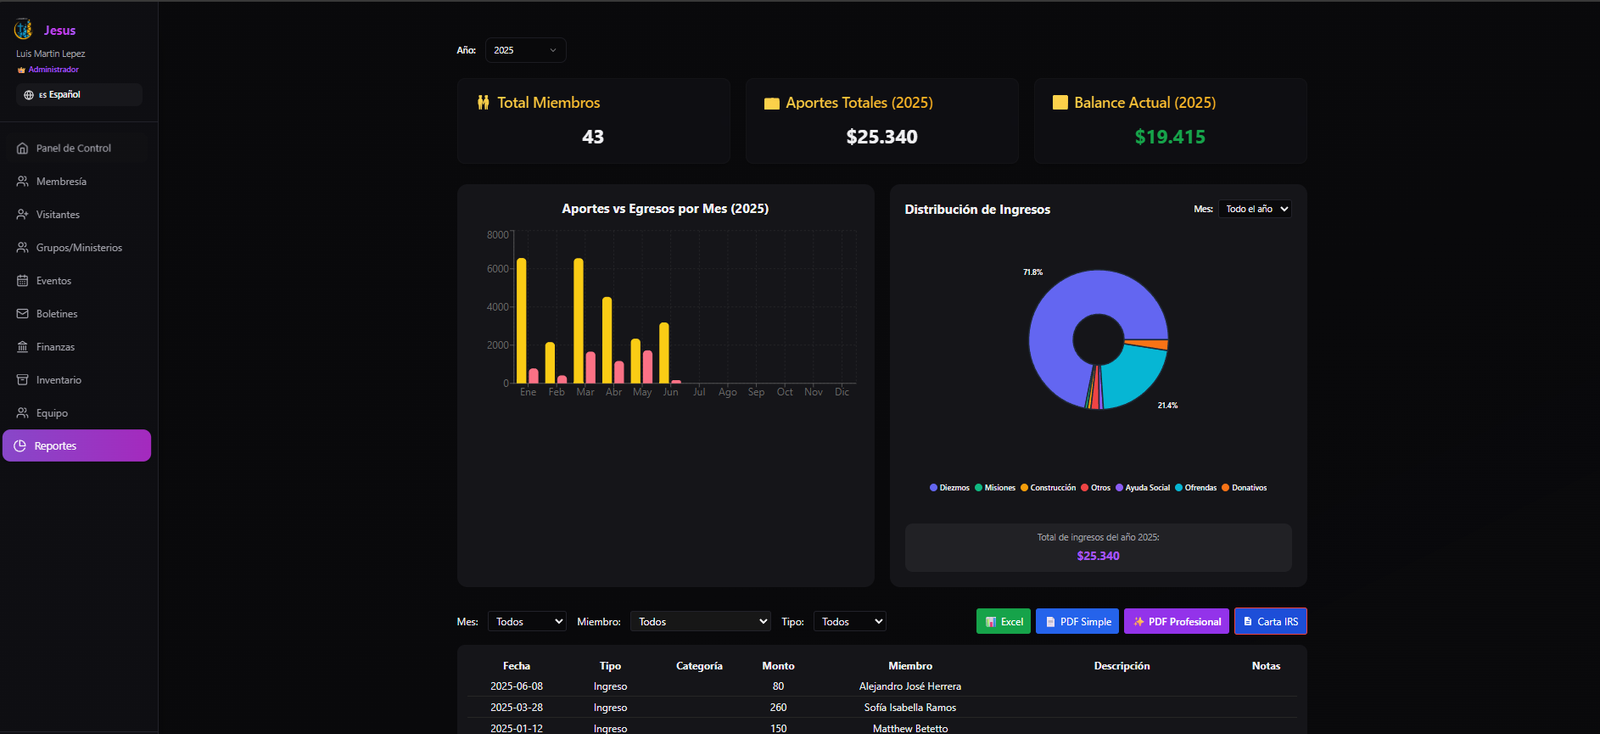Click the church logo icon beside Jesus

point(23,30)
